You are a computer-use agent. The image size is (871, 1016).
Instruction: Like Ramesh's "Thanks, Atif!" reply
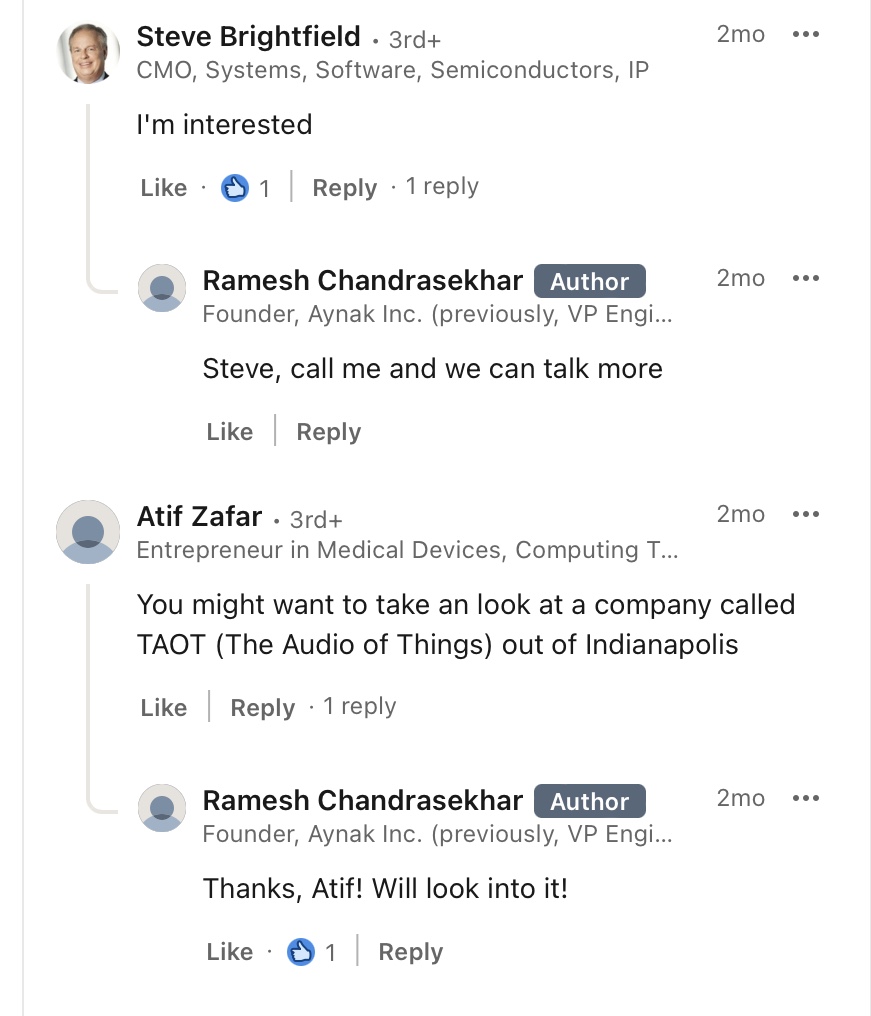pos(229,952)
